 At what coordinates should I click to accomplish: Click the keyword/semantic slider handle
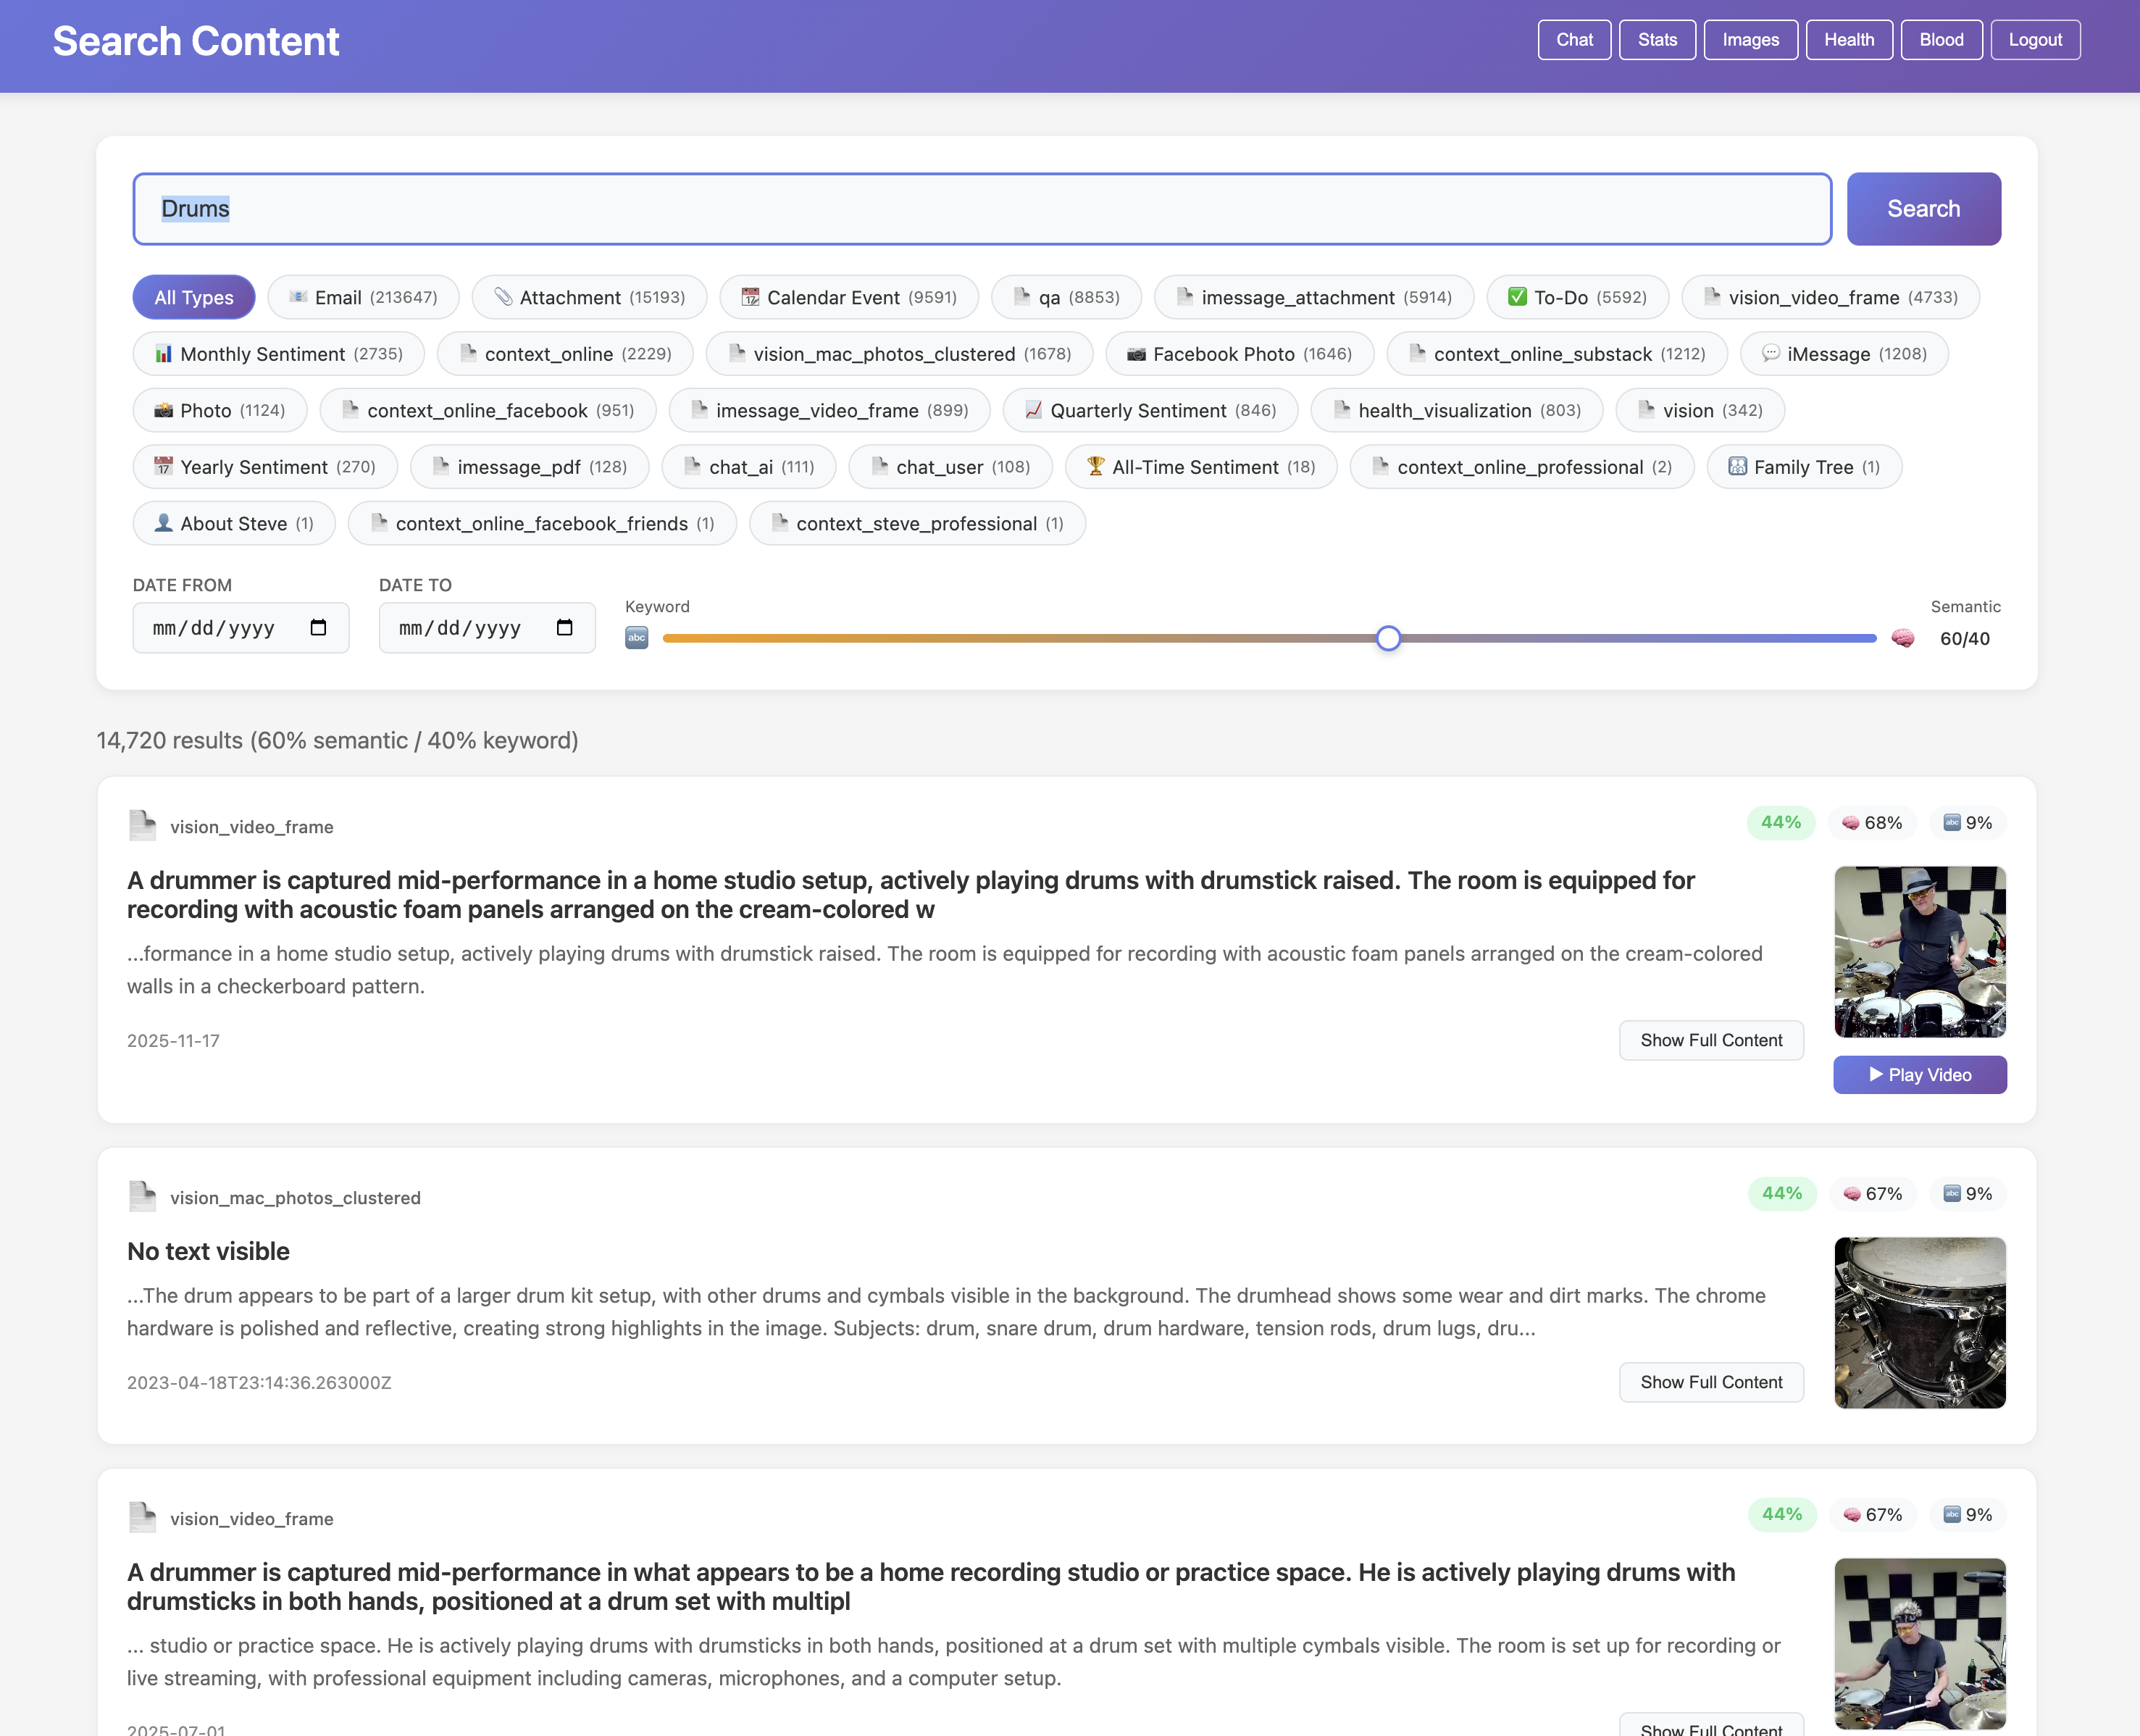1388,638
